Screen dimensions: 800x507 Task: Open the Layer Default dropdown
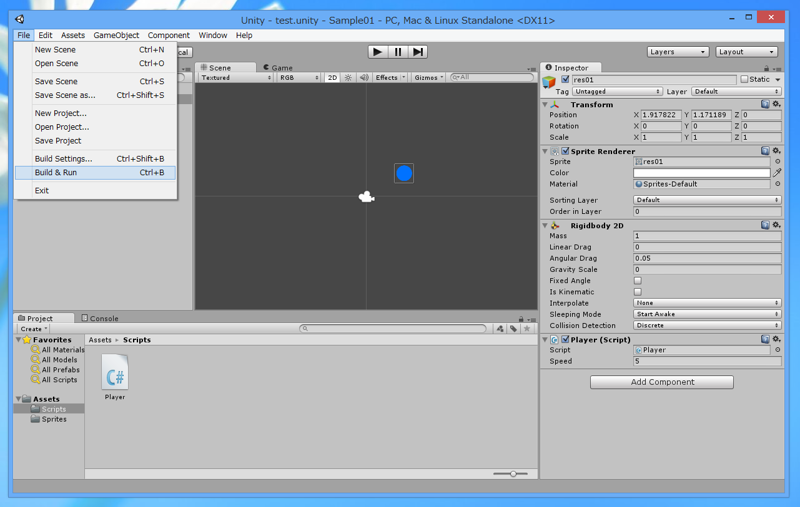click(736, 92)
